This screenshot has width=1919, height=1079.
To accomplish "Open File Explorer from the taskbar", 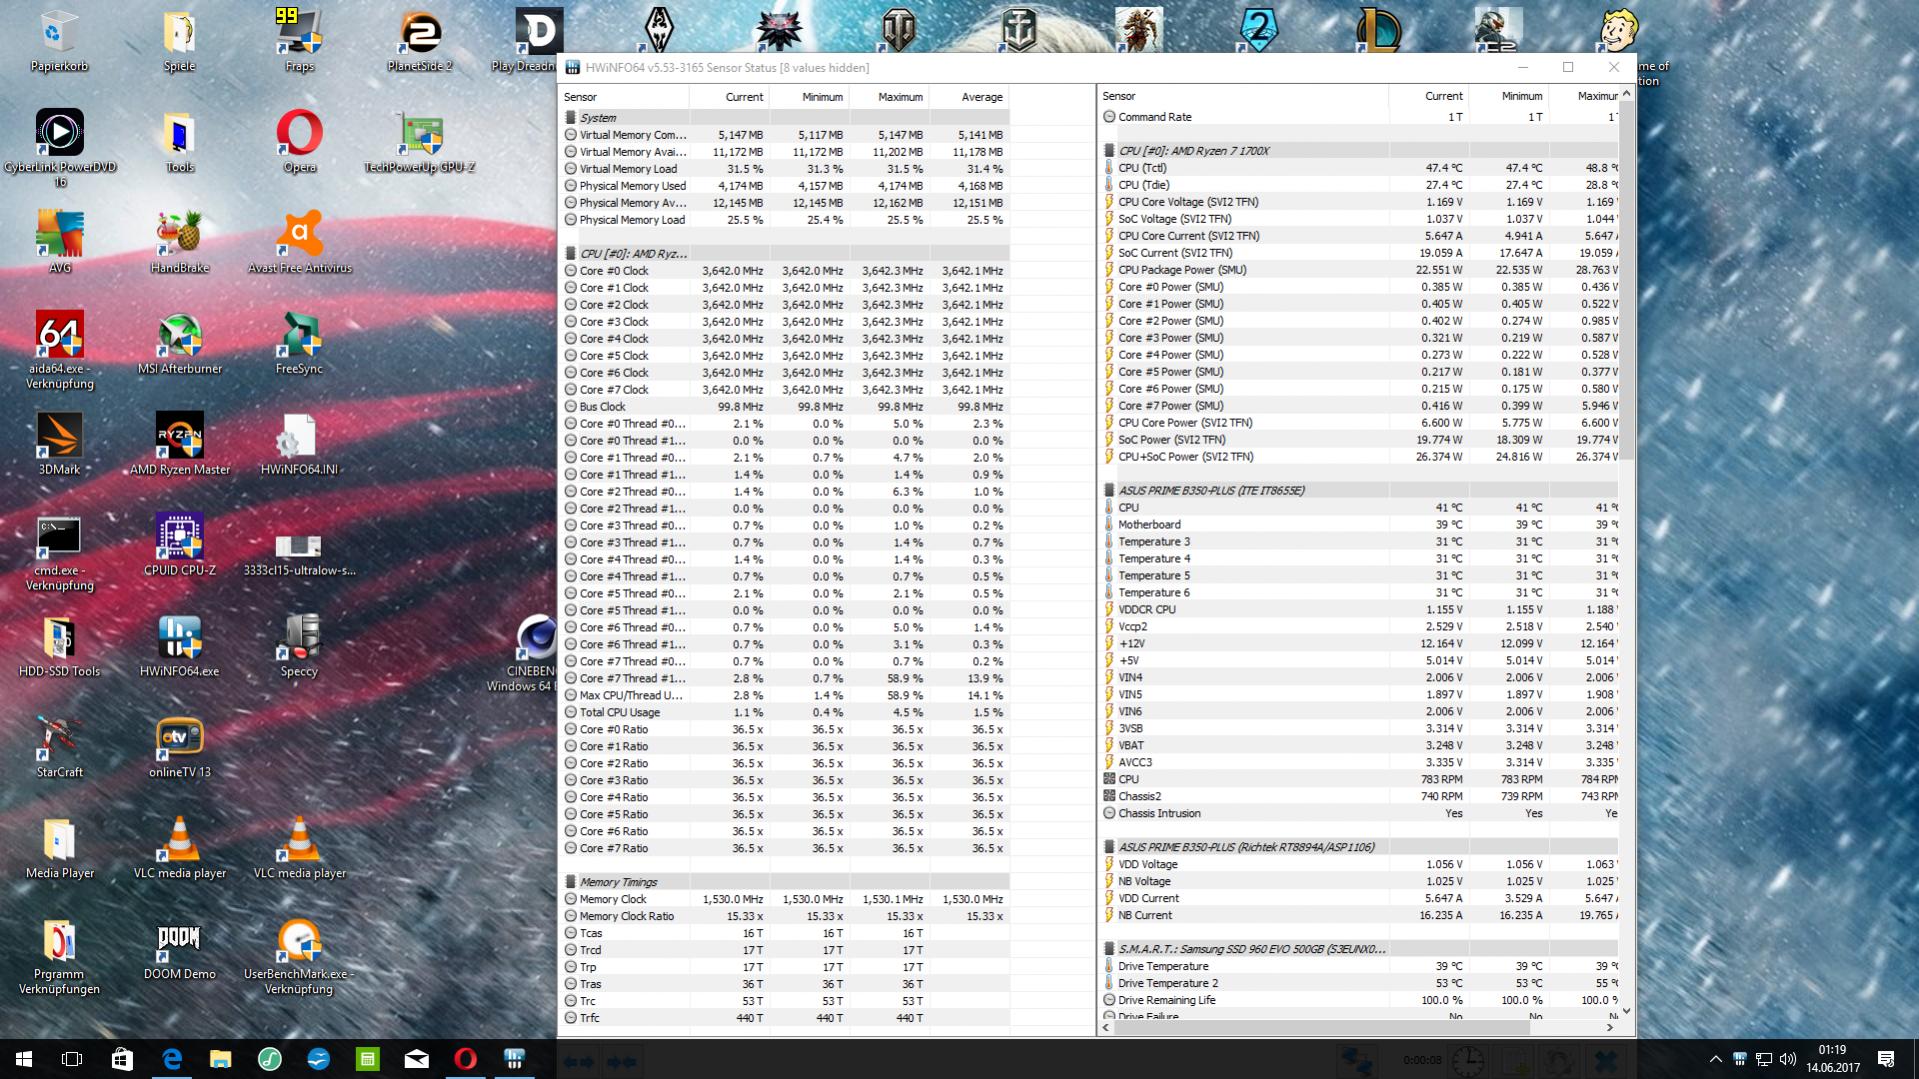I will point(221,1059).
